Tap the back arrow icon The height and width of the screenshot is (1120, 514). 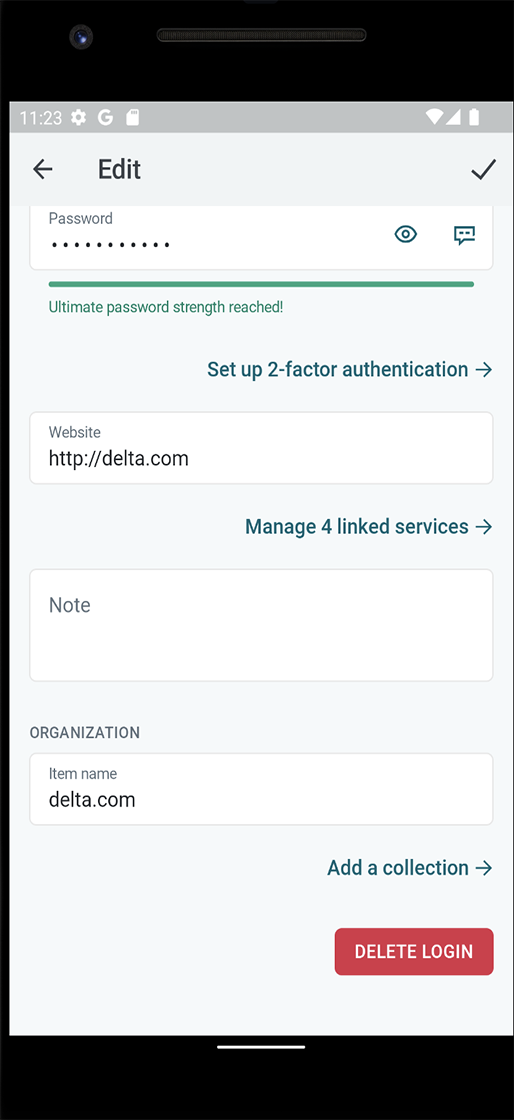point(43,169)
